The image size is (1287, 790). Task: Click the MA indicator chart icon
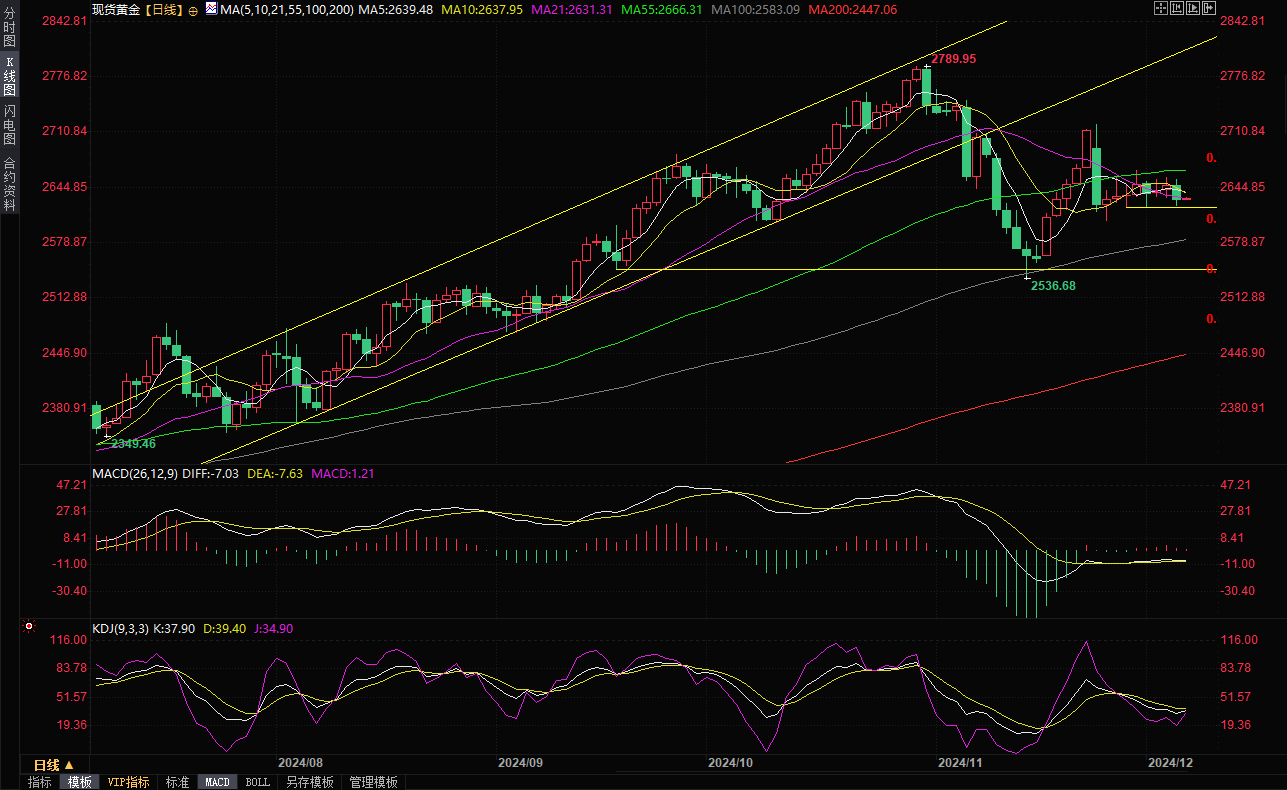pyautogui.click(x=211, y=9)
